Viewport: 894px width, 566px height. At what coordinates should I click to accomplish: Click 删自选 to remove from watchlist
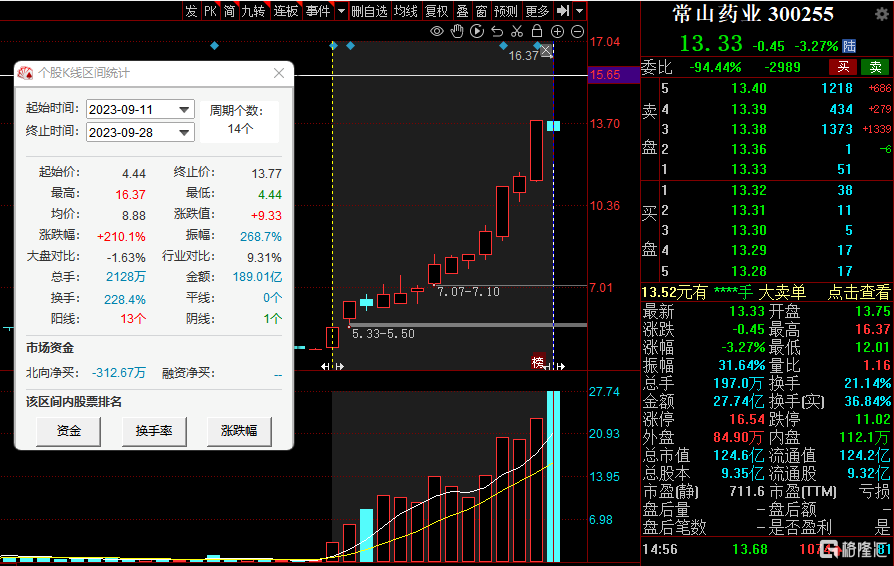pos(369,11)
